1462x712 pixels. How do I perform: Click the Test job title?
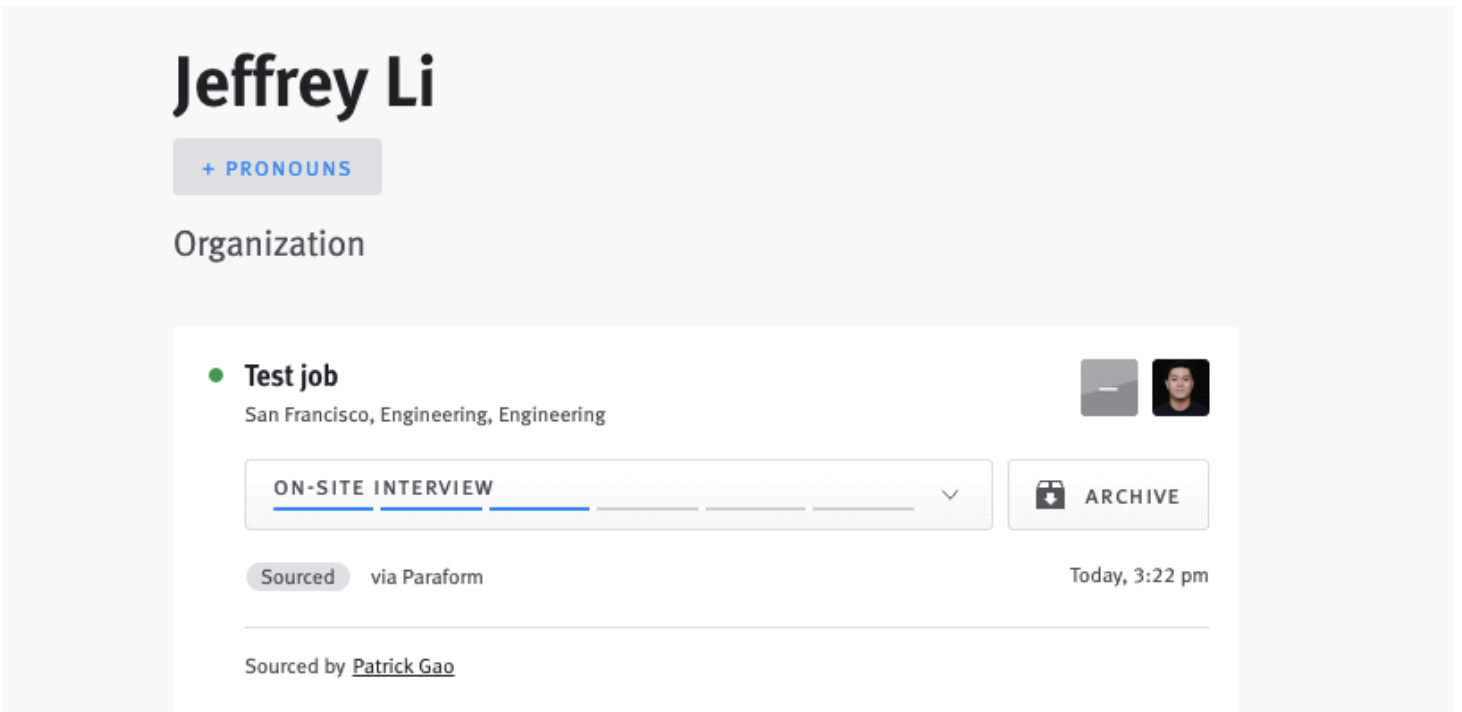coord(290,375)
